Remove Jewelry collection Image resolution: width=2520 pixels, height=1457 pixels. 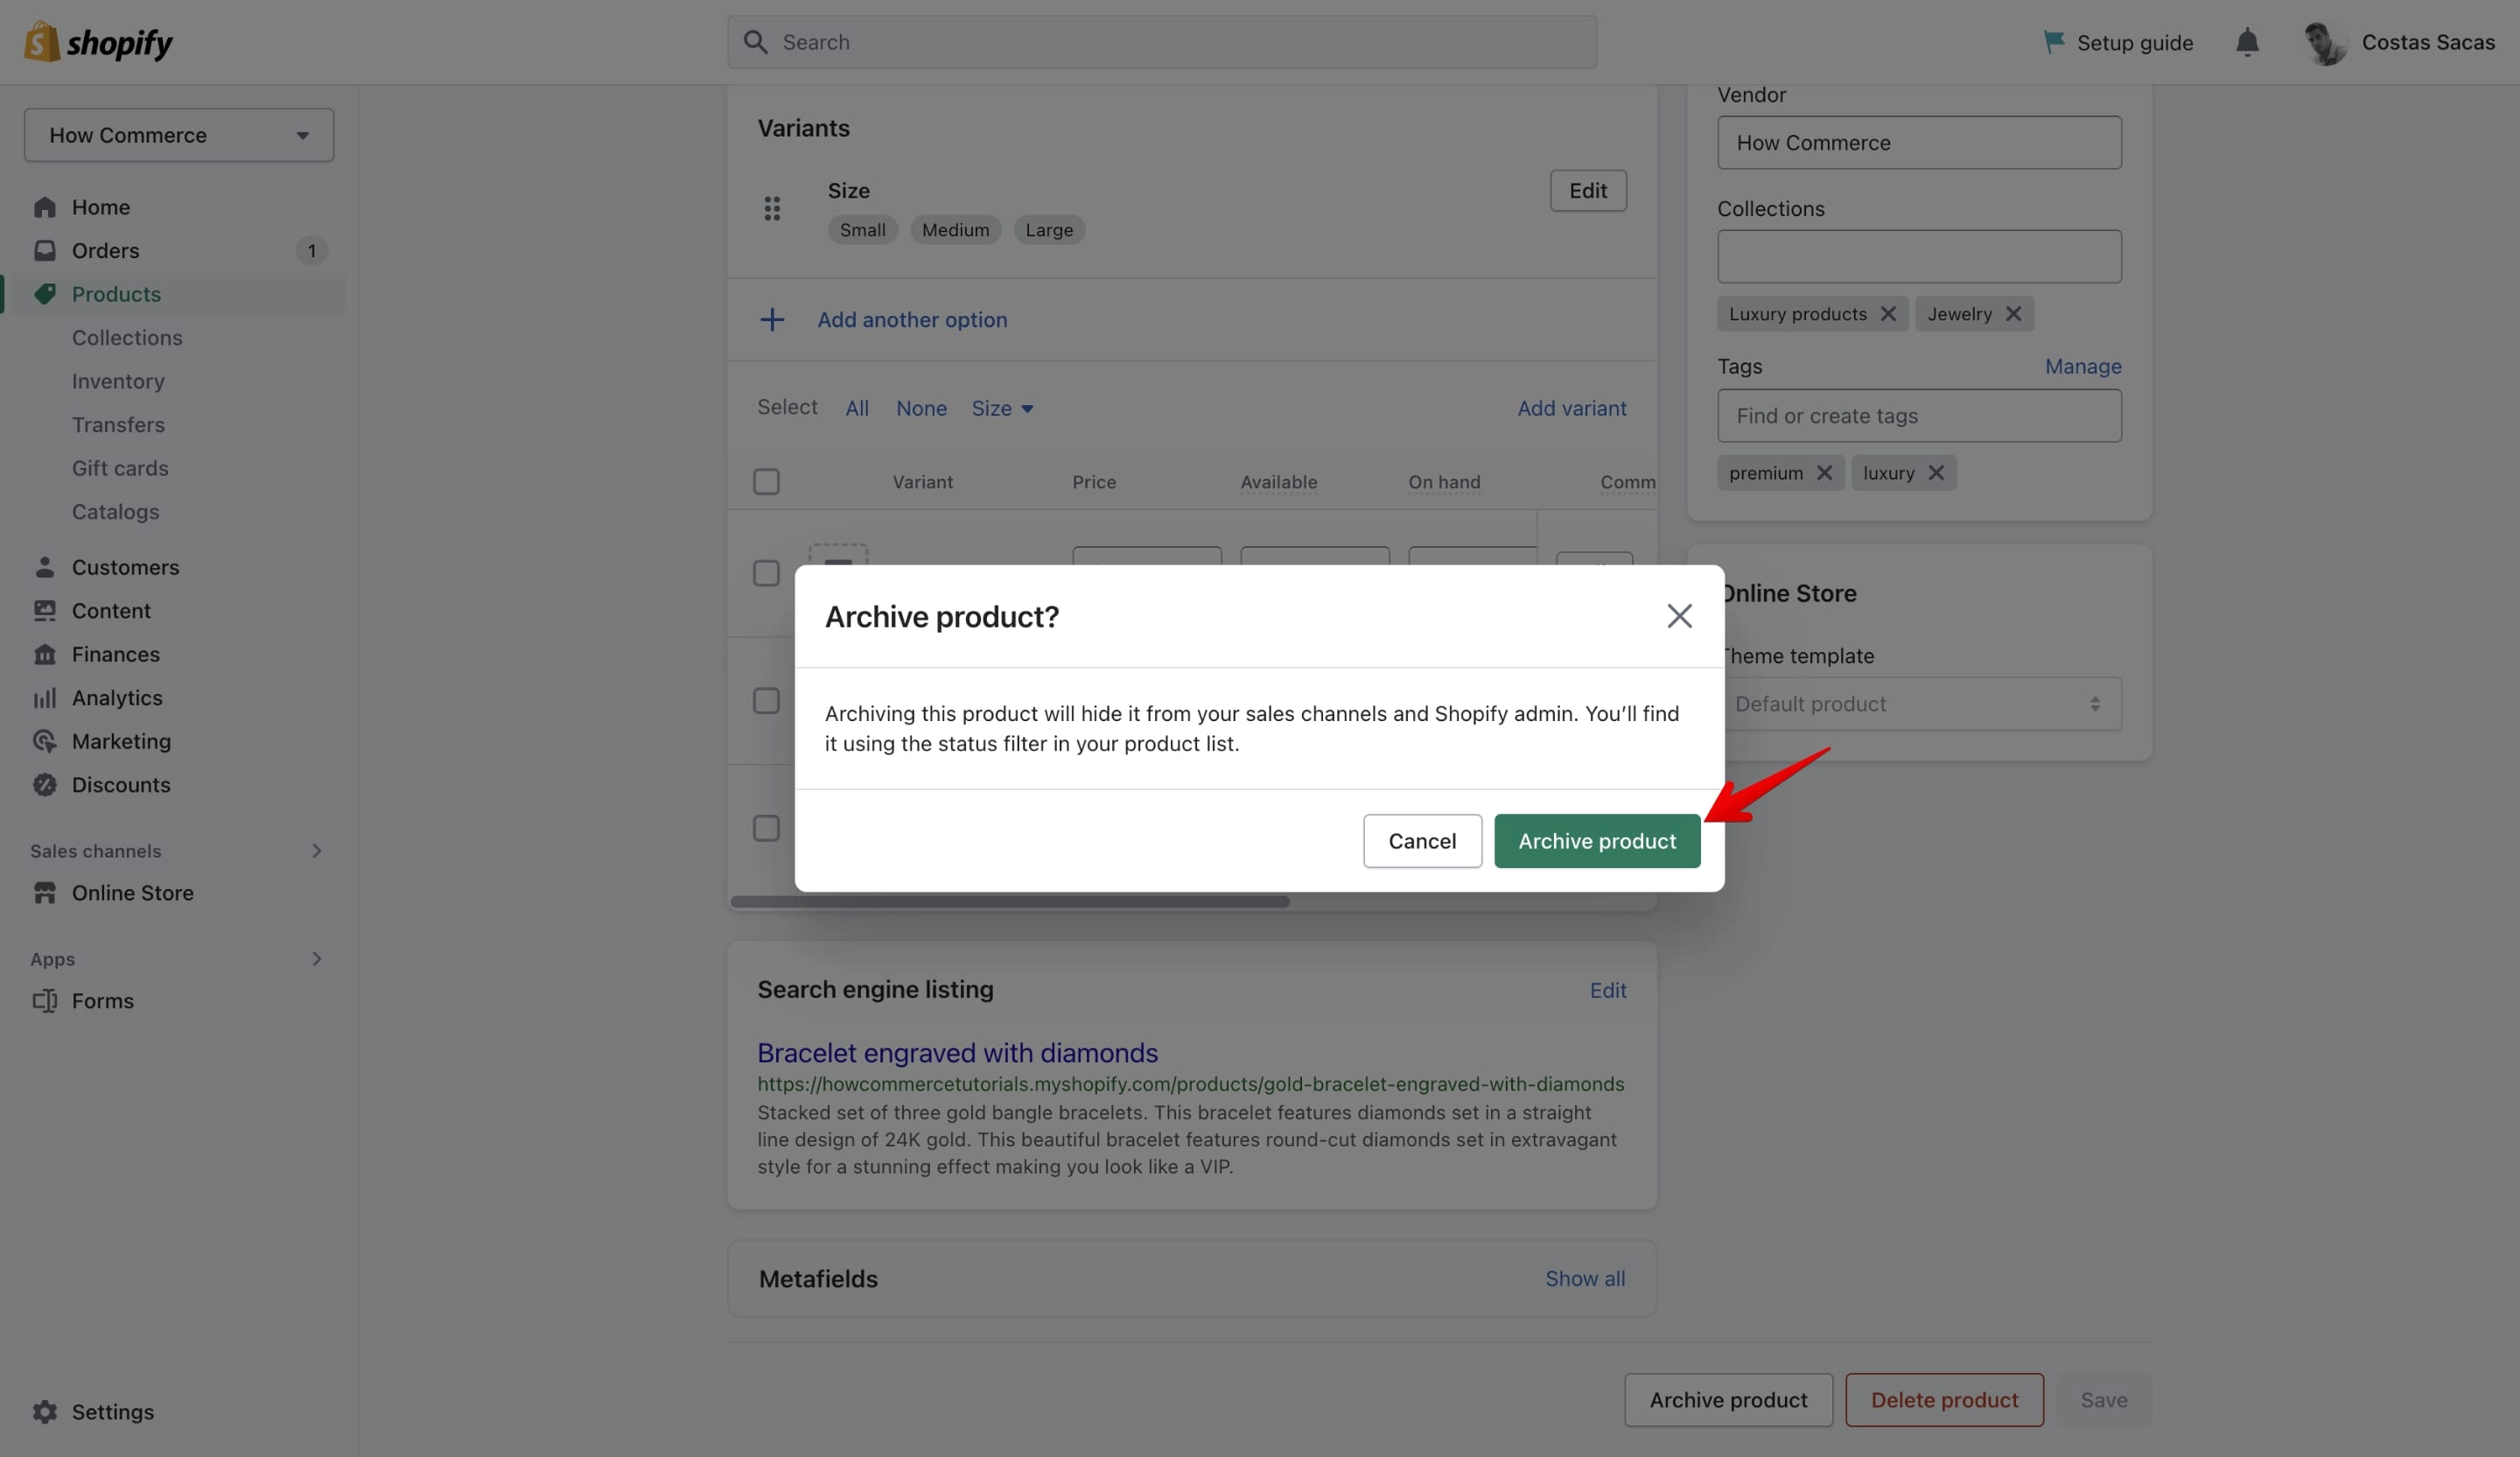2013,314
